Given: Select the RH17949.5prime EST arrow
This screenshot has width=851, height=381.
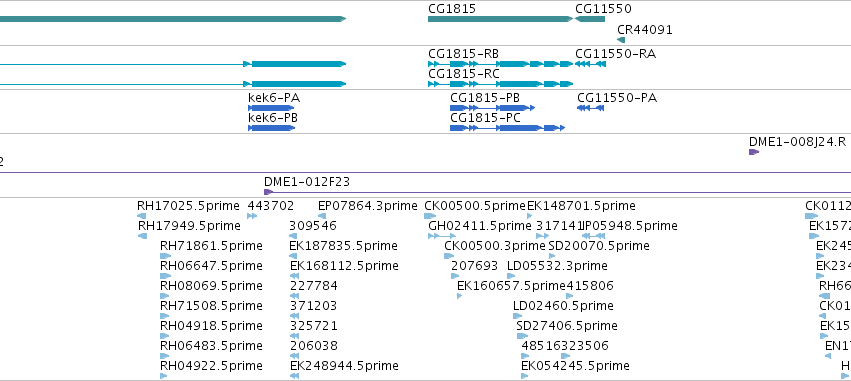Looking at the screenshot, I should (x=143, y=236).
